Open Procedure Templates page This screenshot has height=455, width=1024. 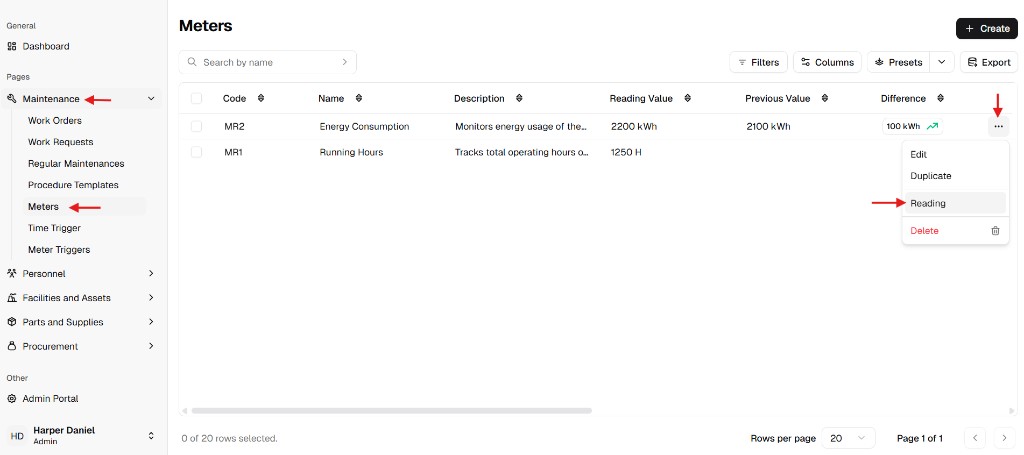[x=73, y=185]
